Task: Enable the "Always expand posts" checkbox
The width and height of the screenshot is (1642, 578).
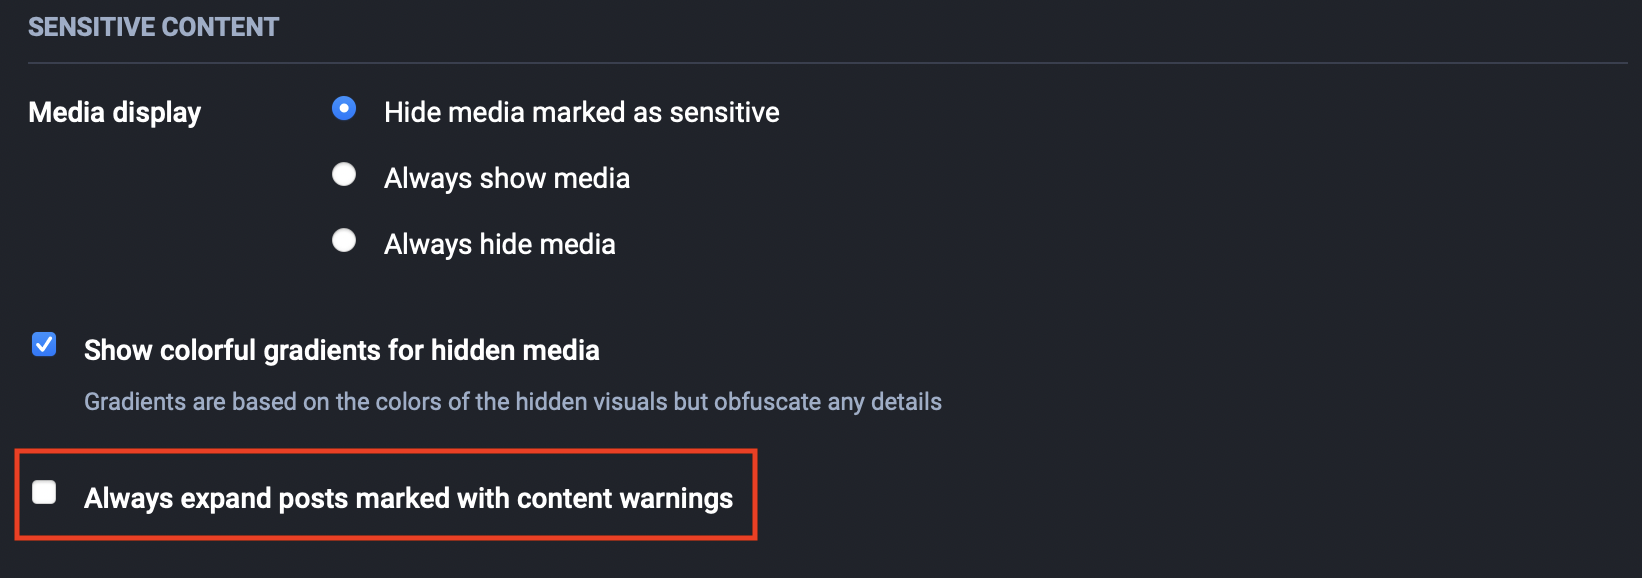Action: [44, 492]
